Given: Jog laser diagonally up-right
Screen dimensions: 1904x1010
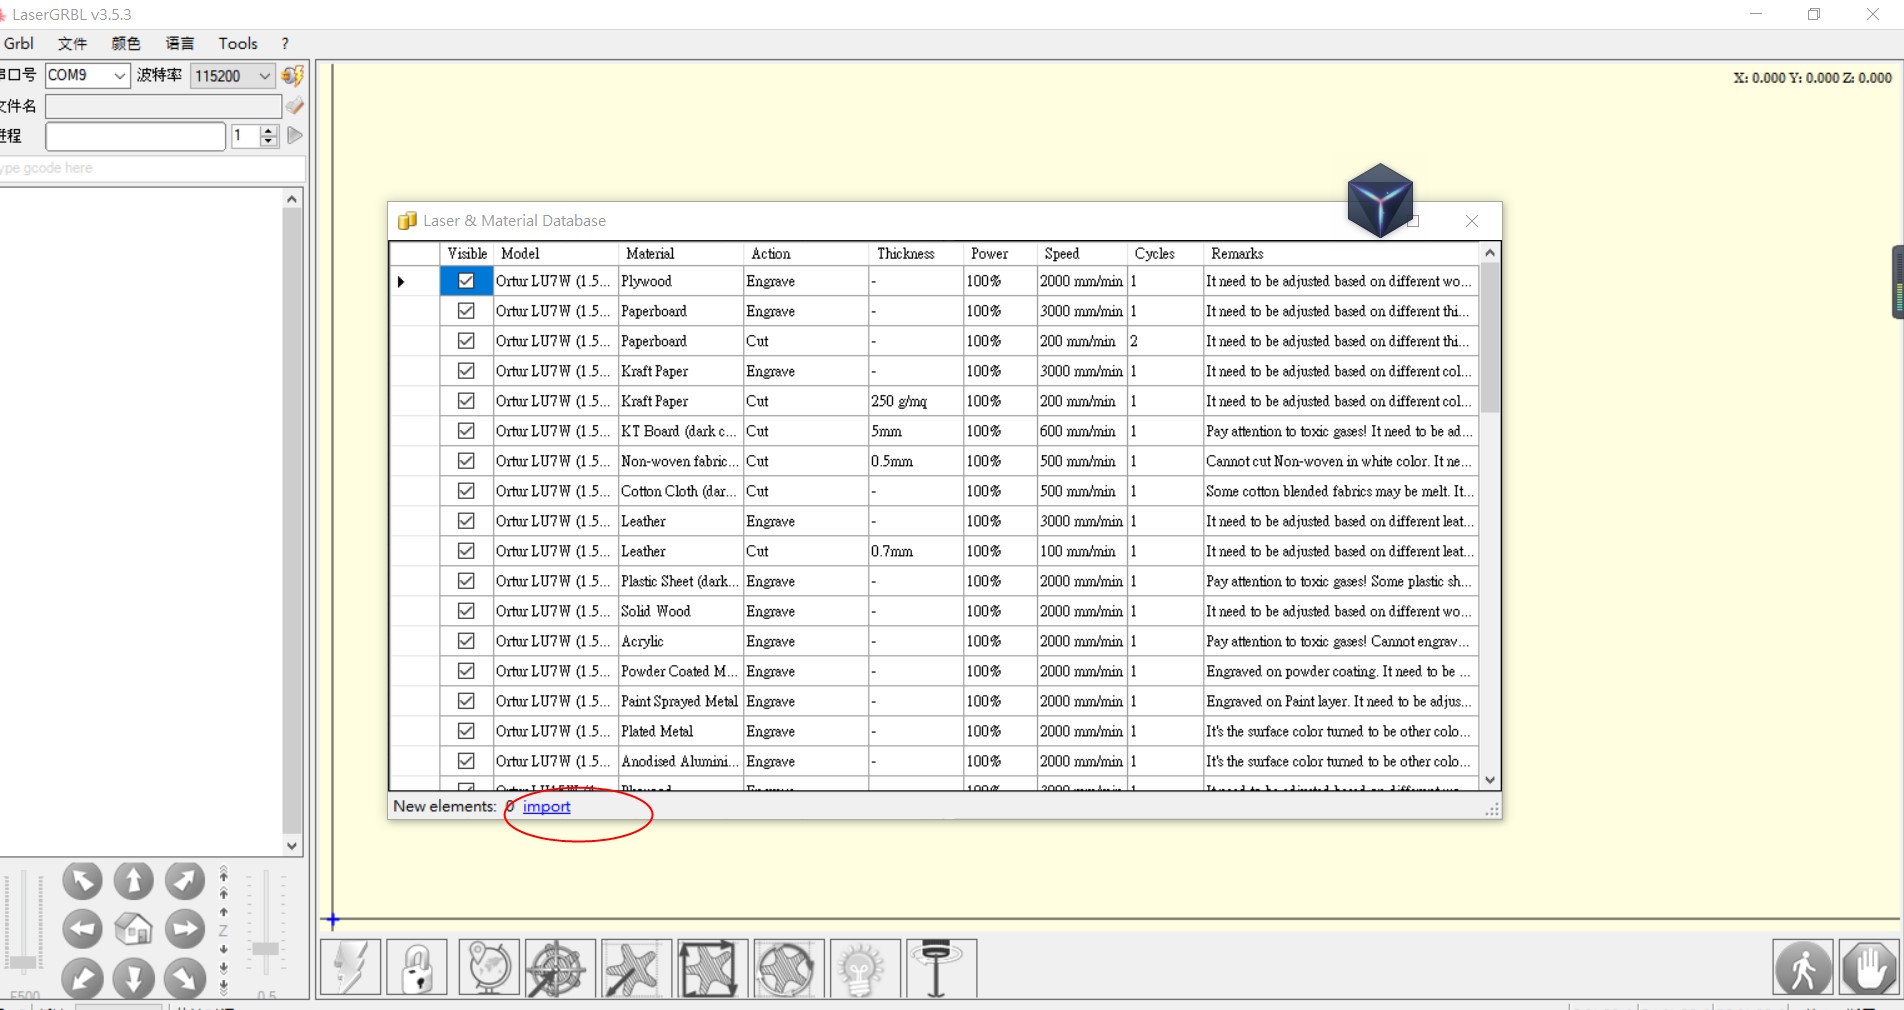Looking at the screenshot, I should point(184,881).
